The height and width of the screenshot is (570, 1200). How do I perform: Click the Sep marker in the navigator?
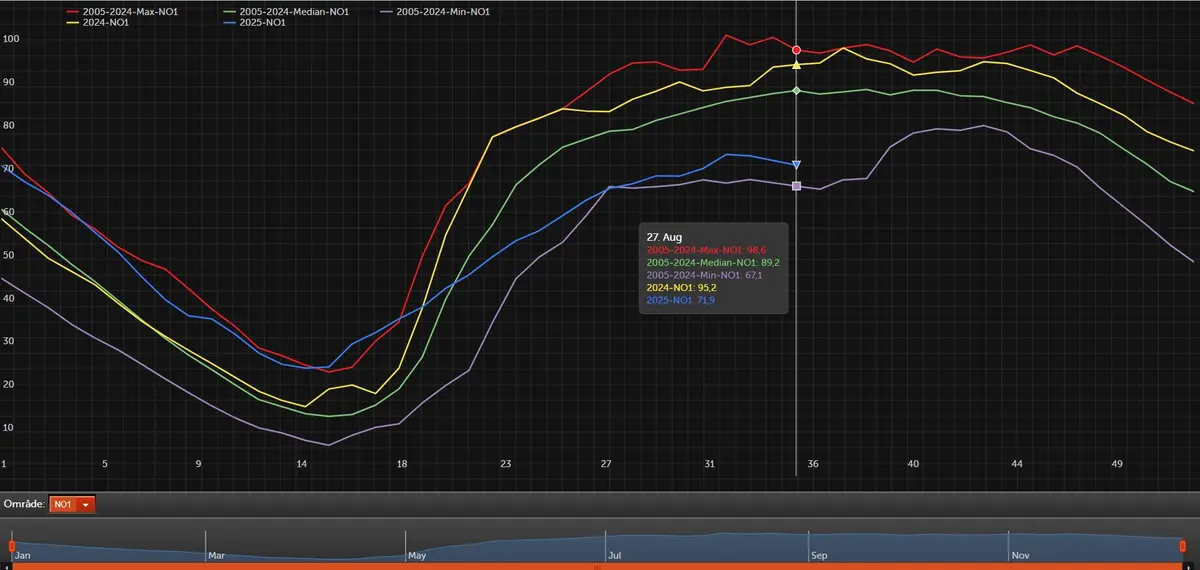(819, 554)
